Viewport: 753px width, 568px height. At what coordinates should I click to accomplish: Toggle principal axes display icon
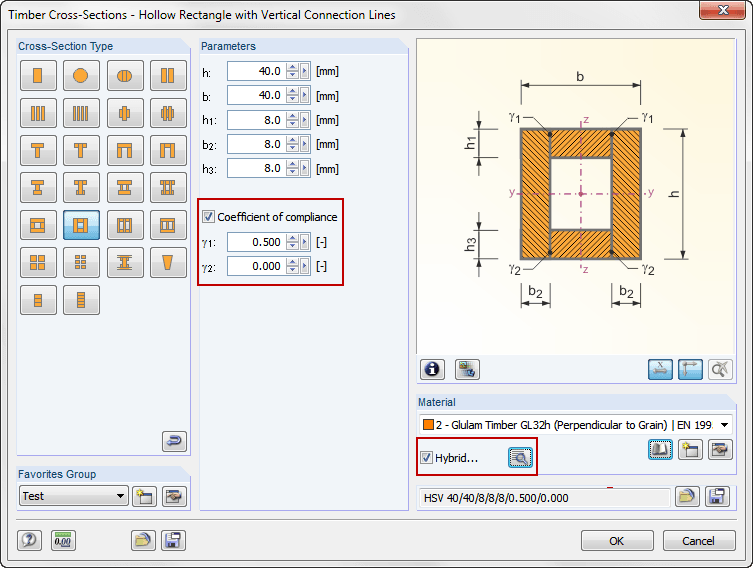click(690, 369)
